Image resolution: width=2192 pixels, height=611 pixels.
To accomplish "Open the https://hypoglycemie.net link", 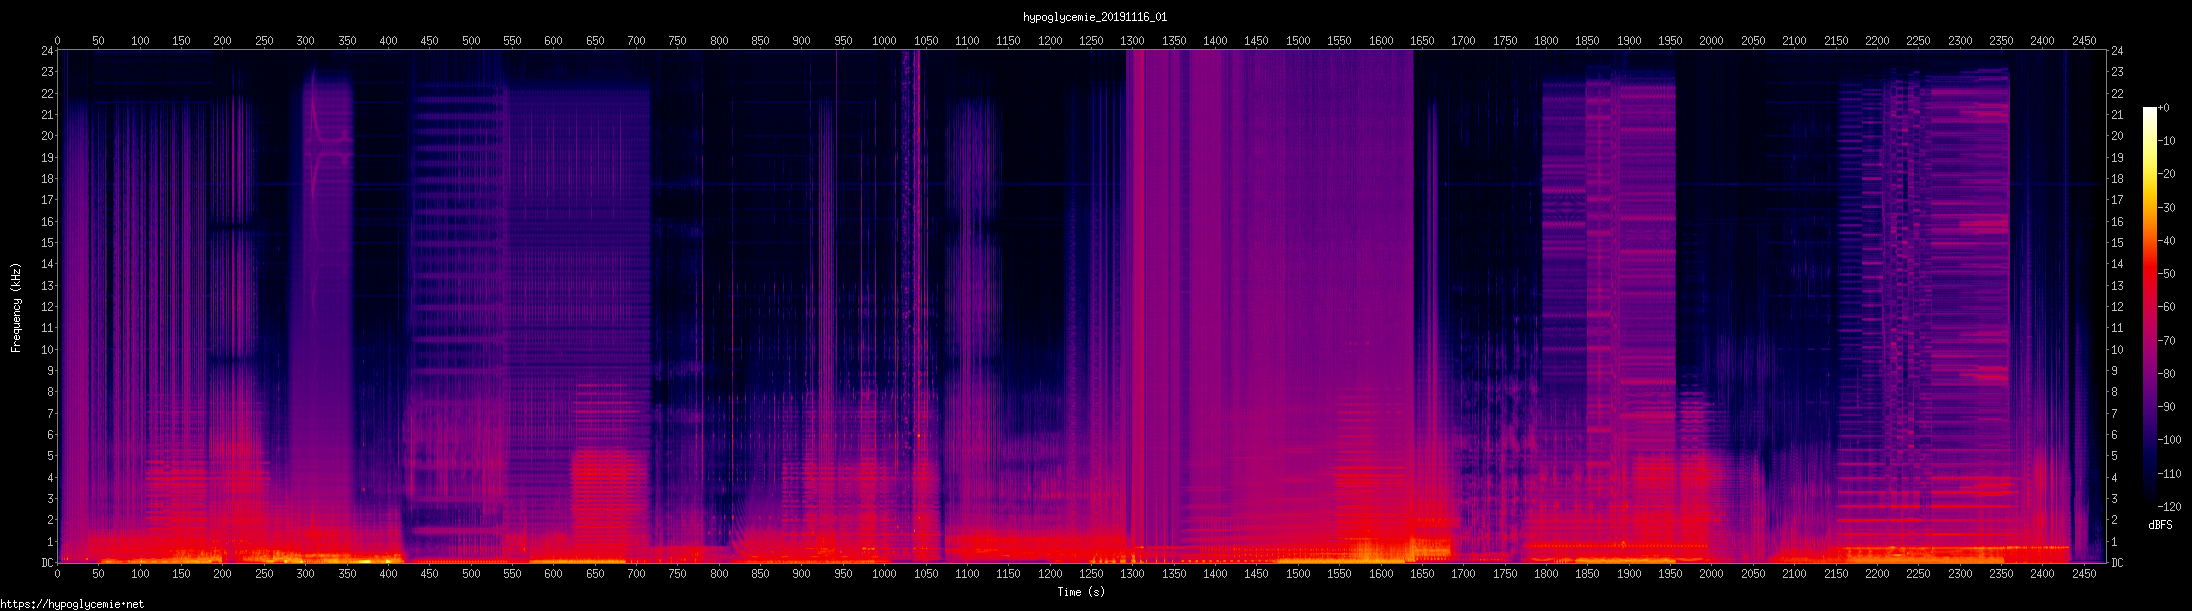I will coord(72,604).
